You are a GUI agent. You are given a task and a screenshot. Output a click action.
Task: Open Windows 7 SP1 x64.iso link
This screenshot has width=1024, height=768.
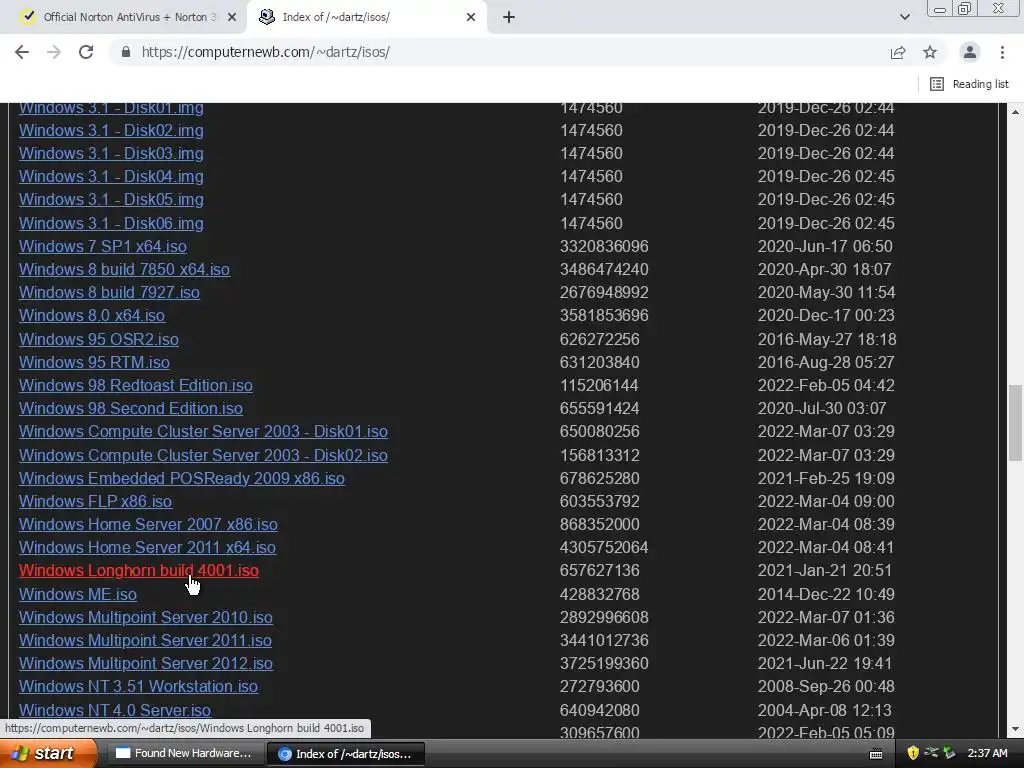pos(103,246)
